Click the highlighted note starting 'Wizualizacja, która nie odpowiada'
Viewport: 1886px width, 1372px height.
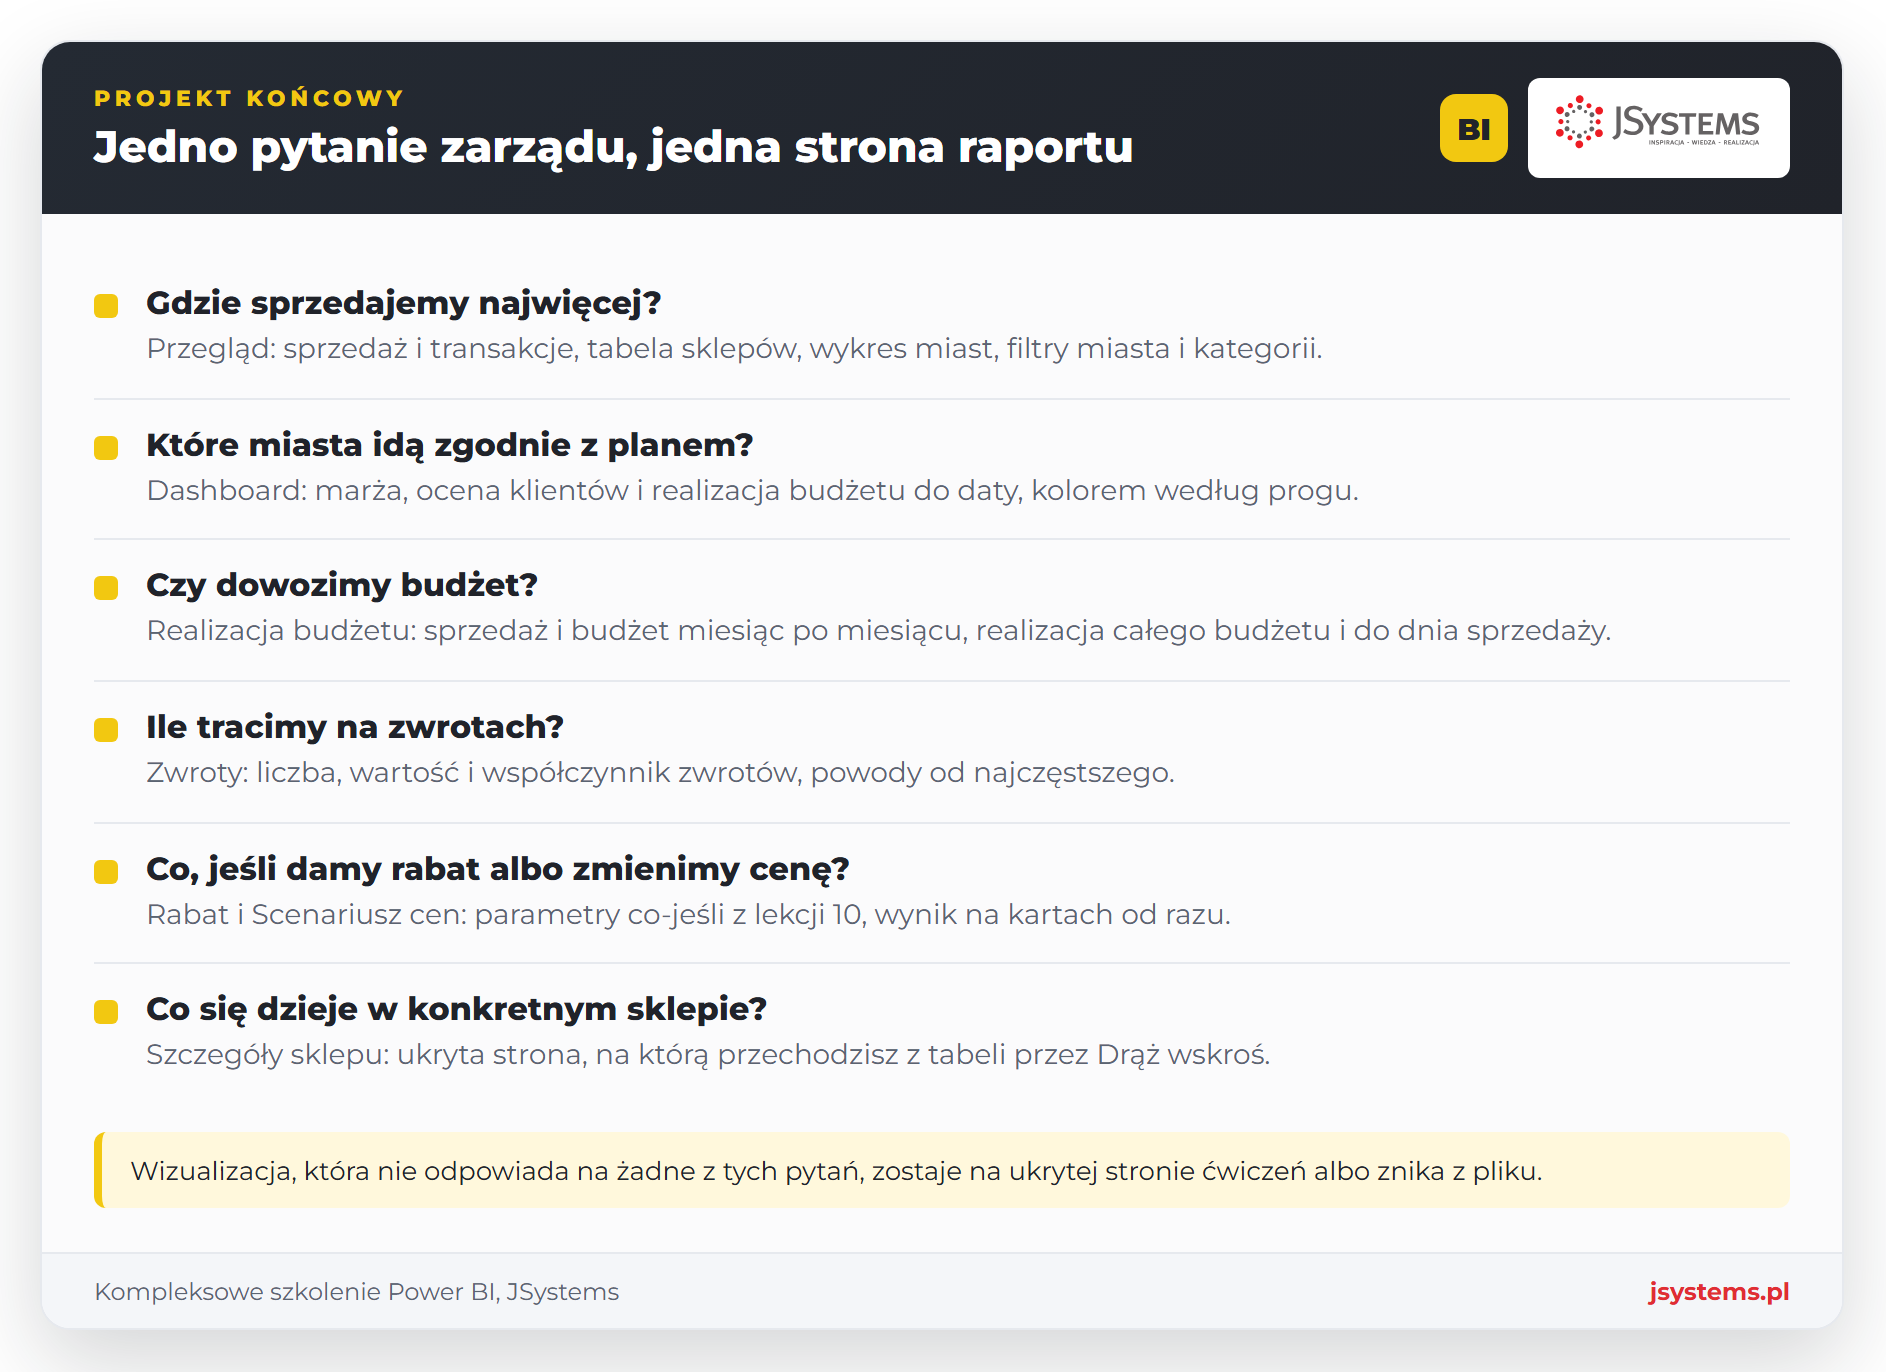pos(942,1170)
